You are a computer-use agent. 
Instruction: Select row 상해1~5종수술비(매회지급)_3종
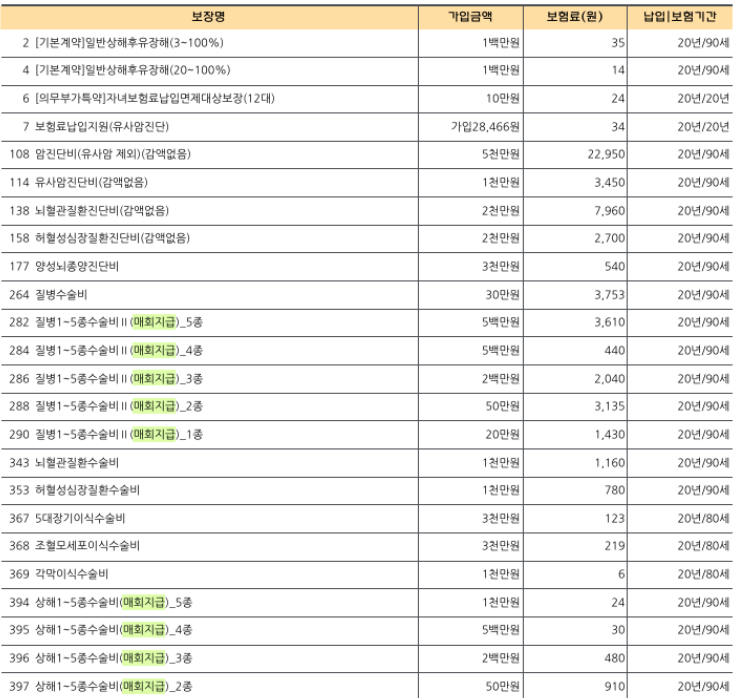(367, 658)
